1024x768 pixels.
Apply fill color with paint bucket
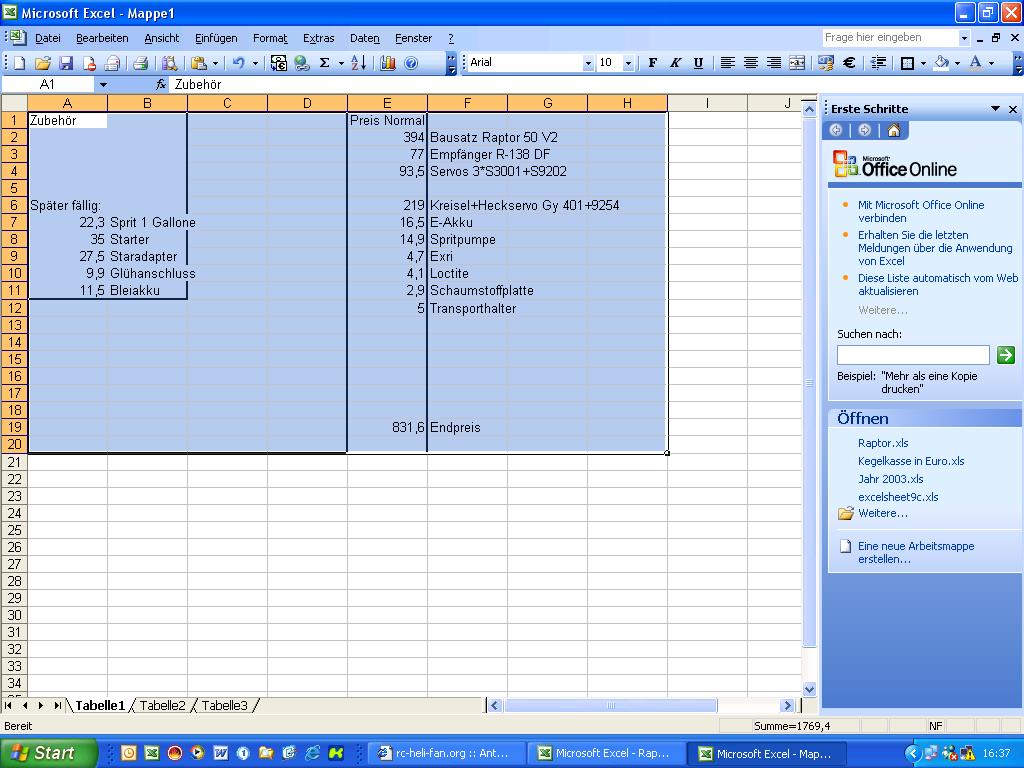(x=941, y=63)
